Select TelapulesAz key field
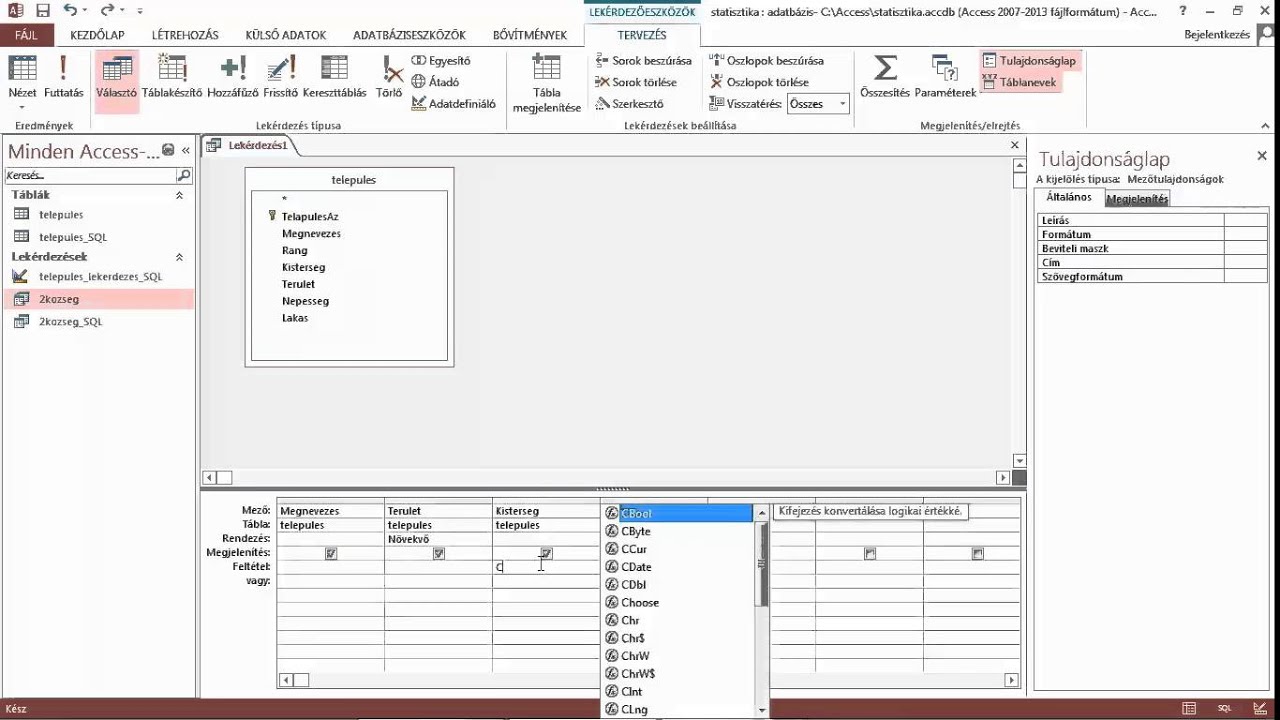The image size is (1280, 720). click(310, 216)
